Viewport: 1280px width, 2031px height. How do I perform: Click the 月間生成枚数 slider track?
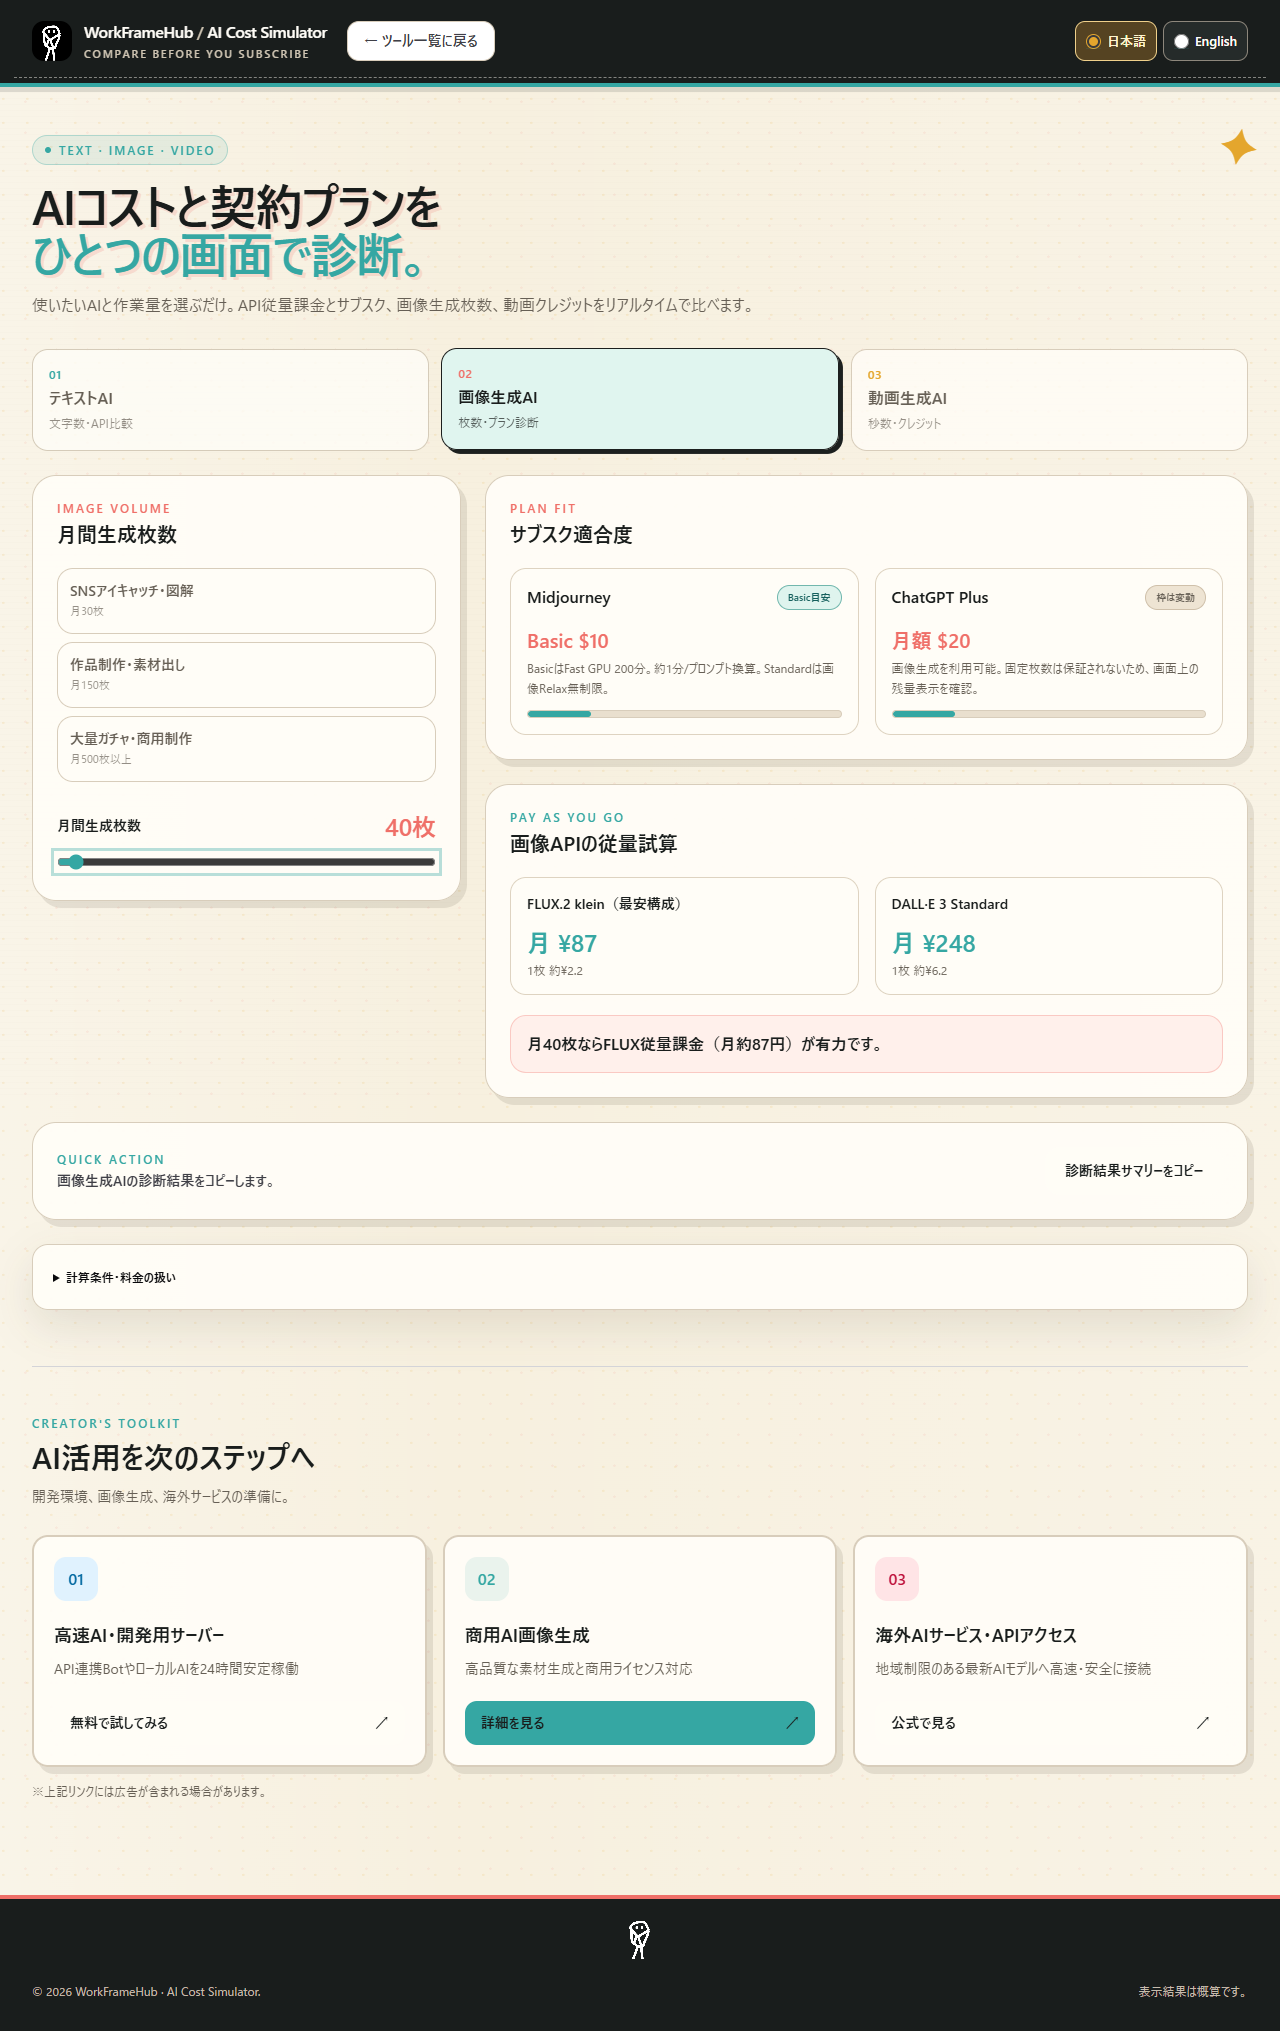pyautogui.click(x=246, y=862)
